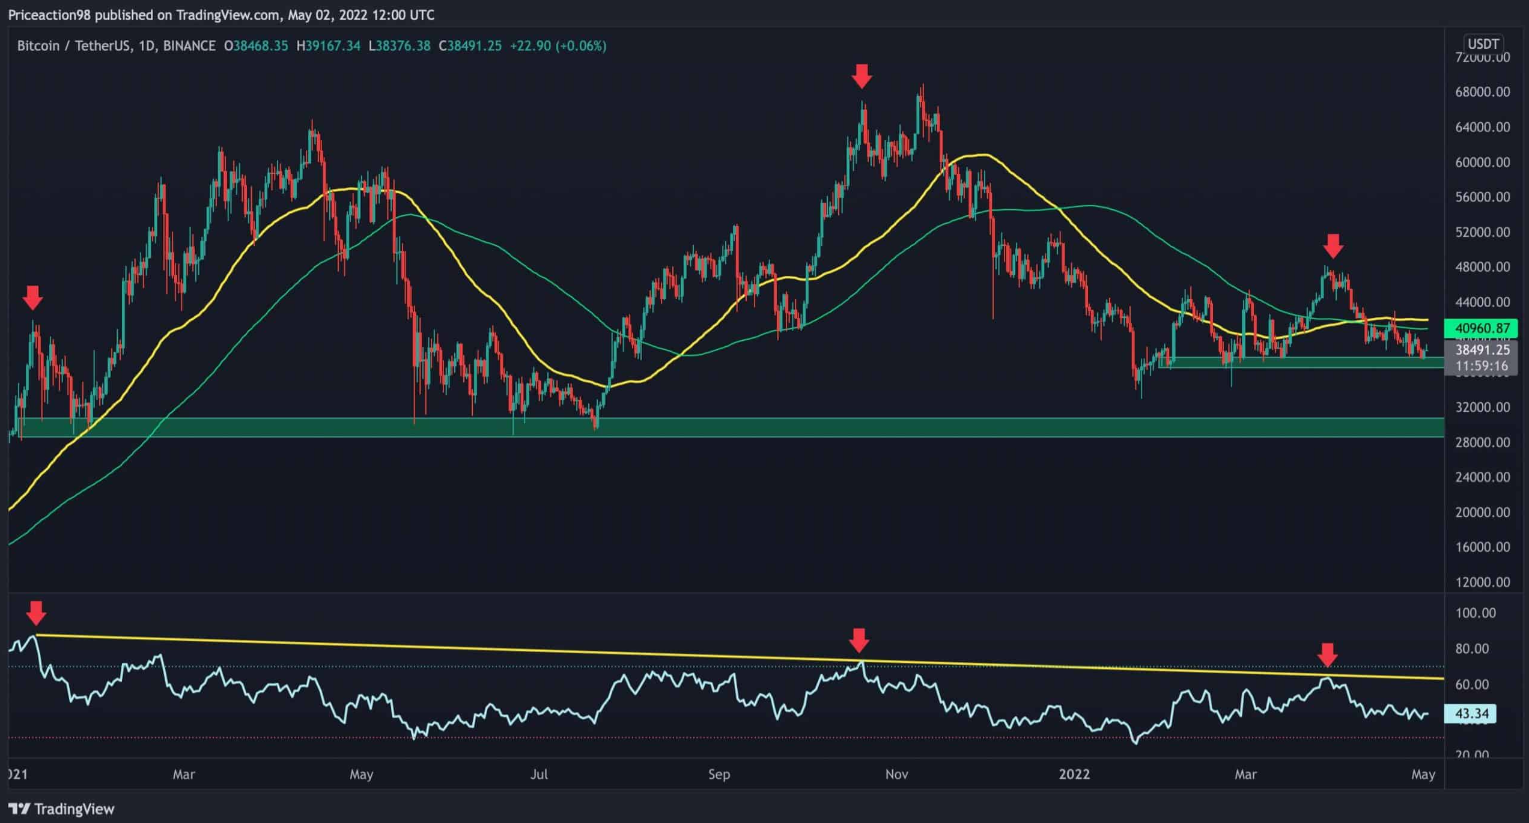Click the Jul label on the time axis
Screen dimensions: 1529x823
point(539,774)
